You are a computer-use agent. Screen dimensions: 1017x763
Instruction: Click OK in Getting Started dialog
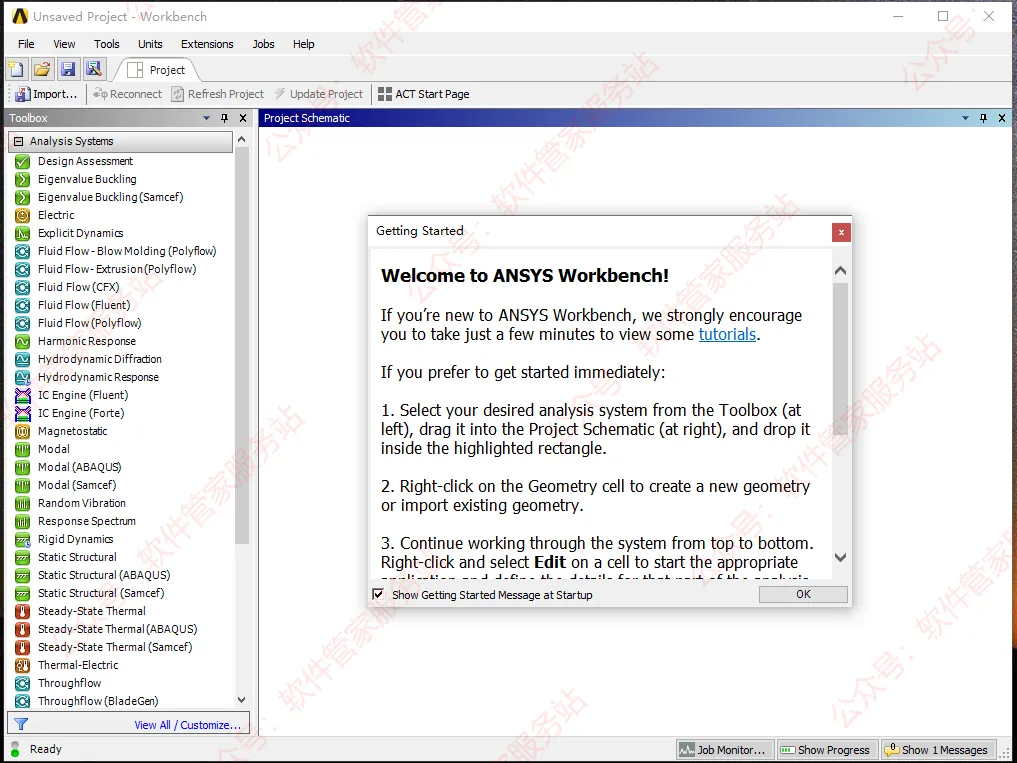[x=803, y=594]
